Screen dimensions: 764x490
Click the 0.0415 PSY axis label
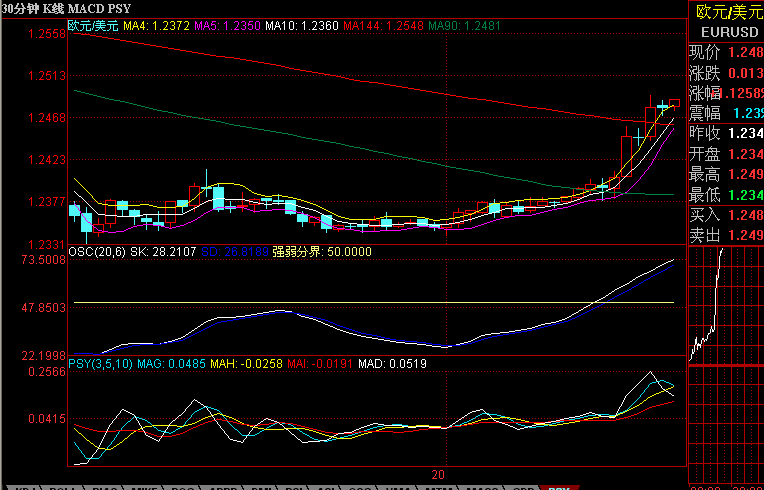click(x=47, y=419)
